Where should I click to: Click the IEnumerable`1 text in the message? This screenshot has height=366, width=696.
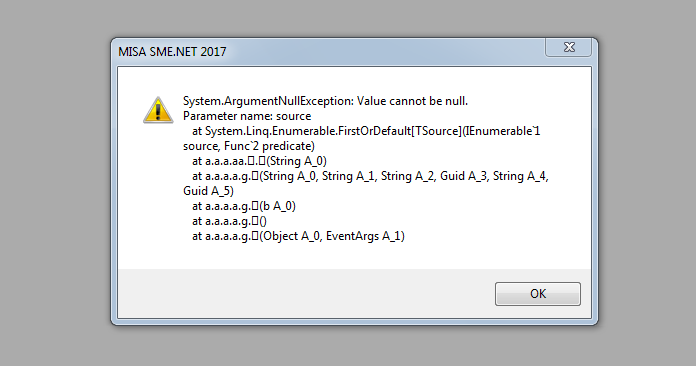coord(501,131)
